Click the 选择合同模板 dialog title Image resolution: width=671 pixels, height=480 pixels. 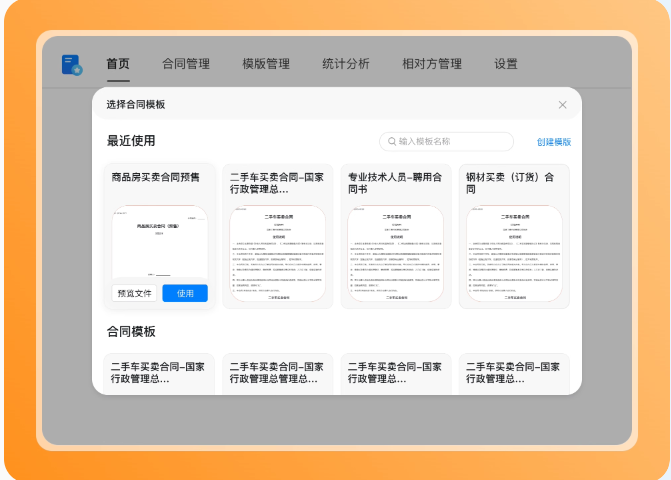(x=136, y=105)
